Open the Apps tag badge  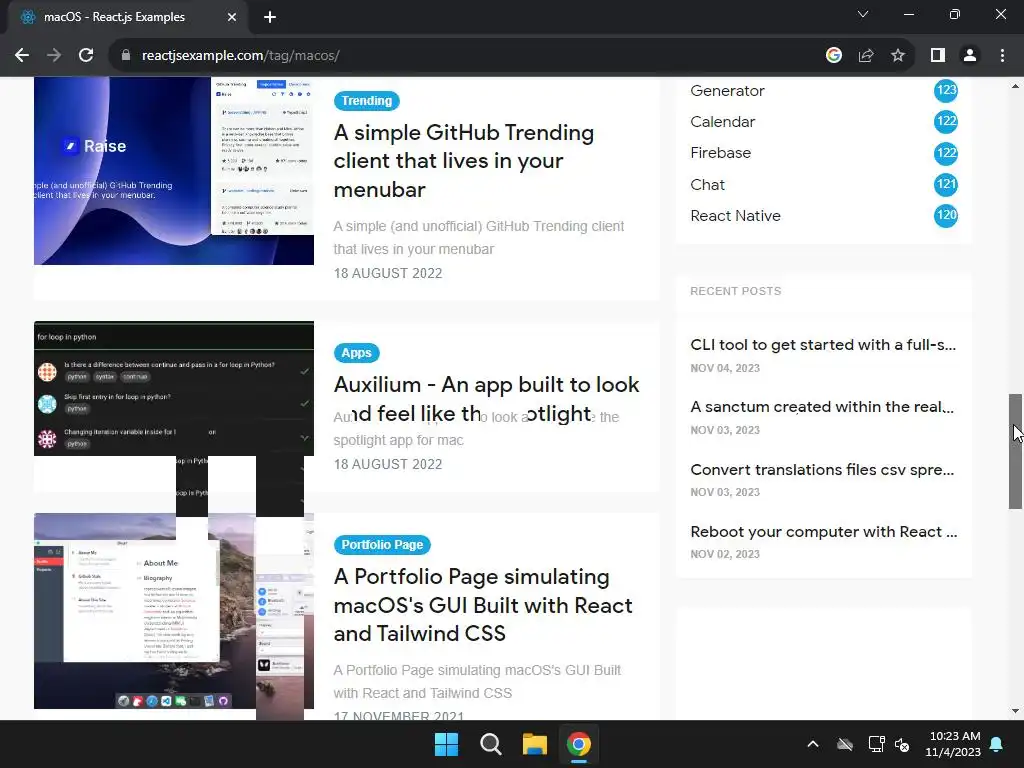pyautogui.click(x=356, y=353)
